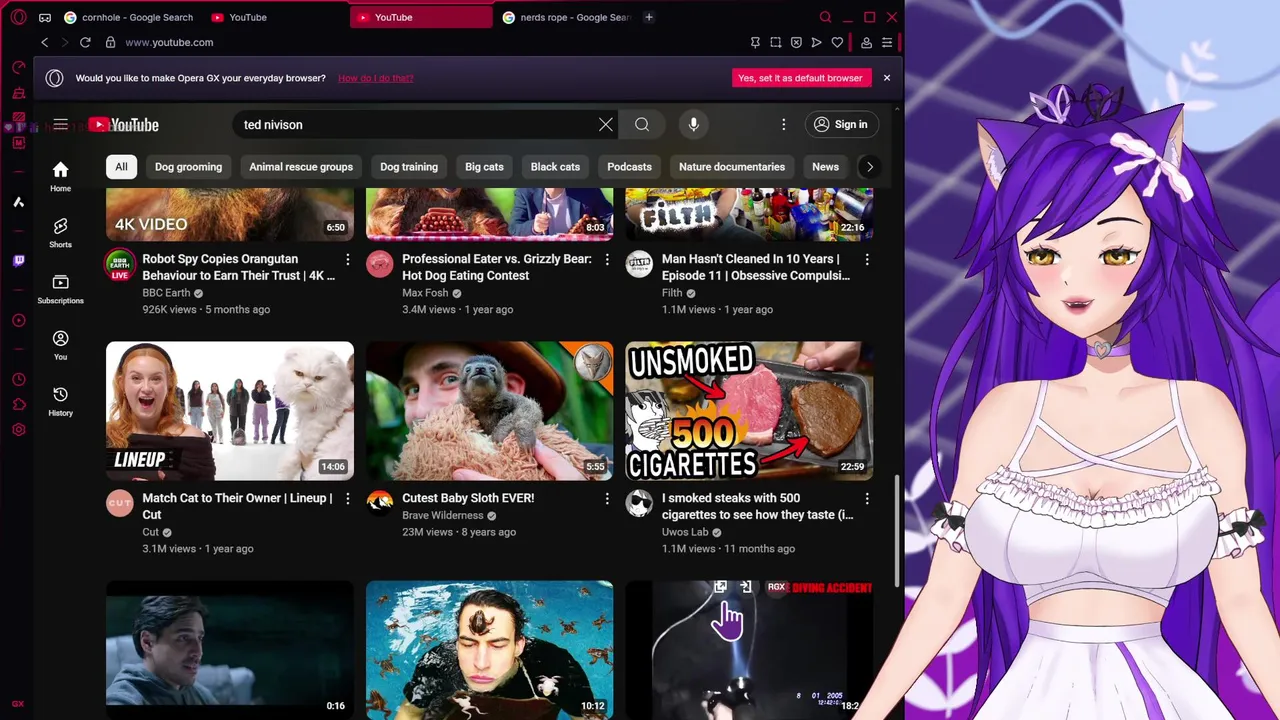Viewport: 1280px width, 720px height.
Task: Select the All filter chip
Action: click(121, 167)
